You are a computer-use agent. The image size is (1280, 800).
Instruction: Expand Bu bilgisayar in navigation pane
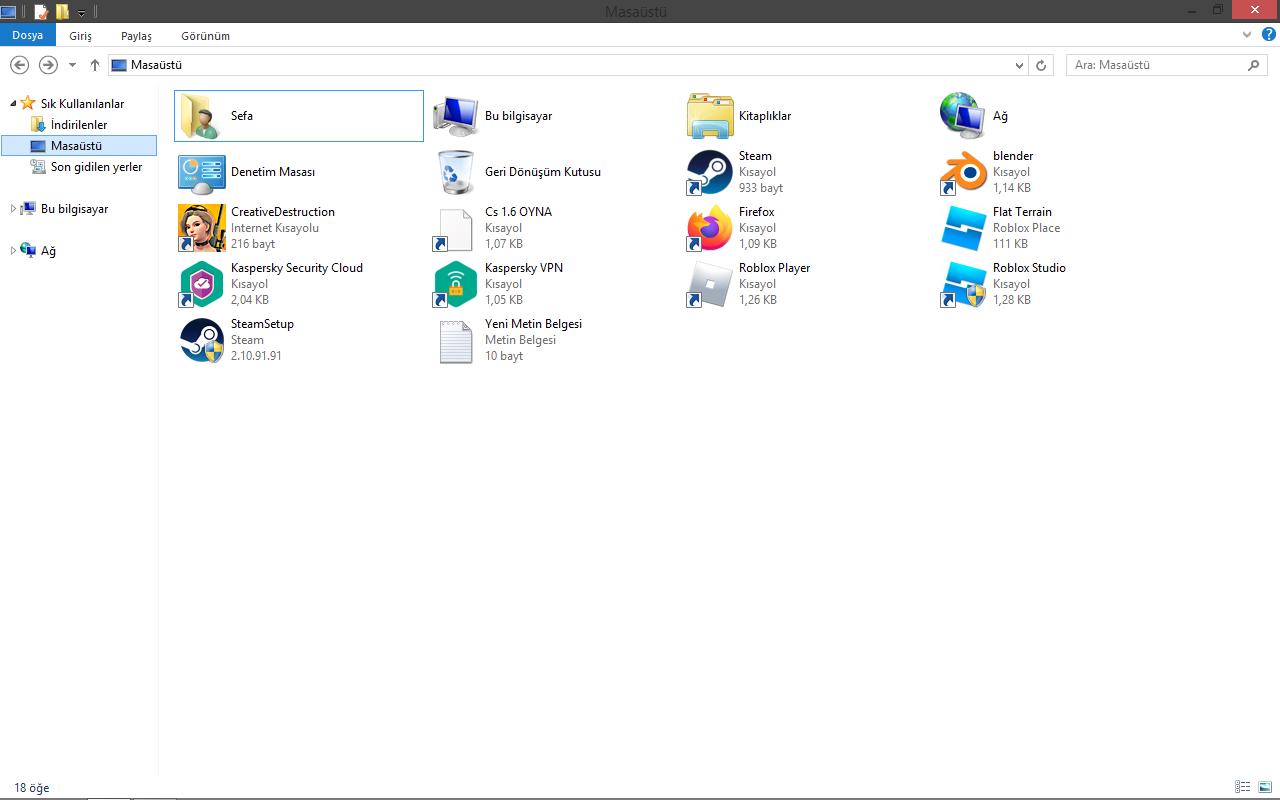coord(13,209)
